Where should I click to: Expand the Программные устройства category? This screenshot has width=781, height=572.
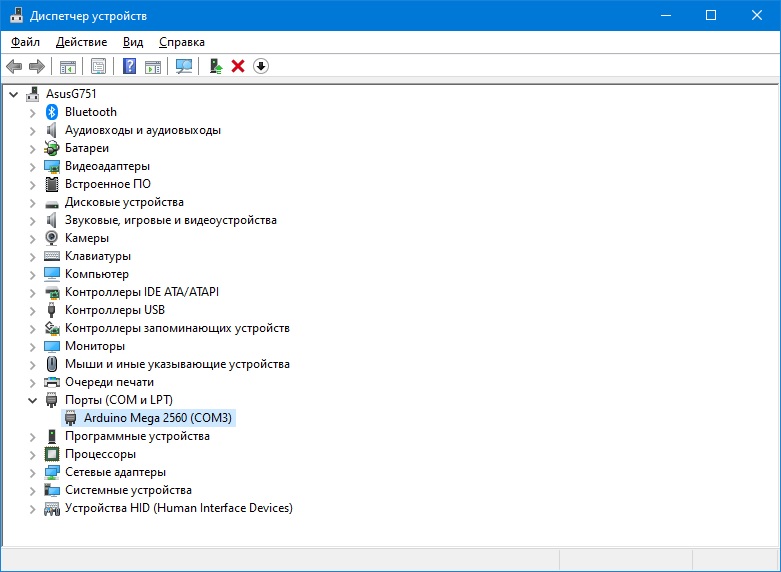(x=32, y=436)
